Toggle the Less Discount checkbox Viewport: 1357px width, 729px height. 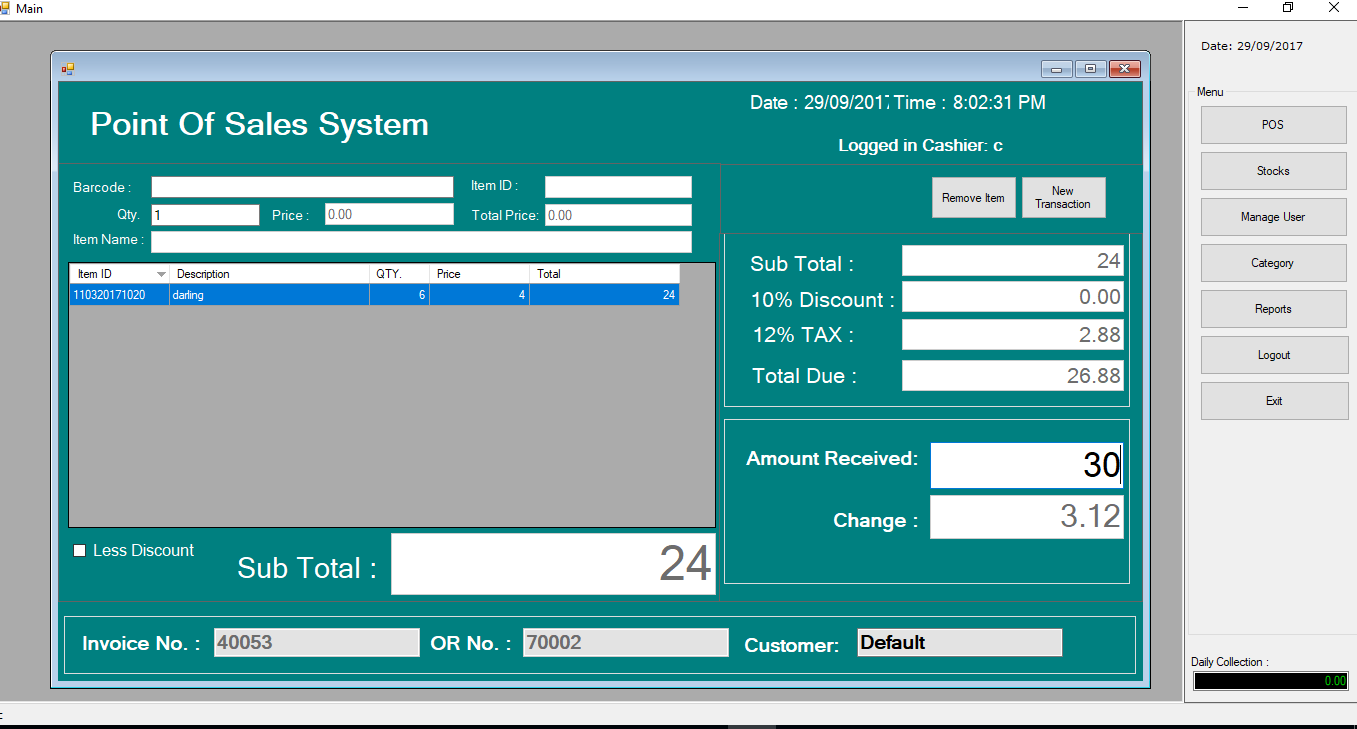coord(77,550)
